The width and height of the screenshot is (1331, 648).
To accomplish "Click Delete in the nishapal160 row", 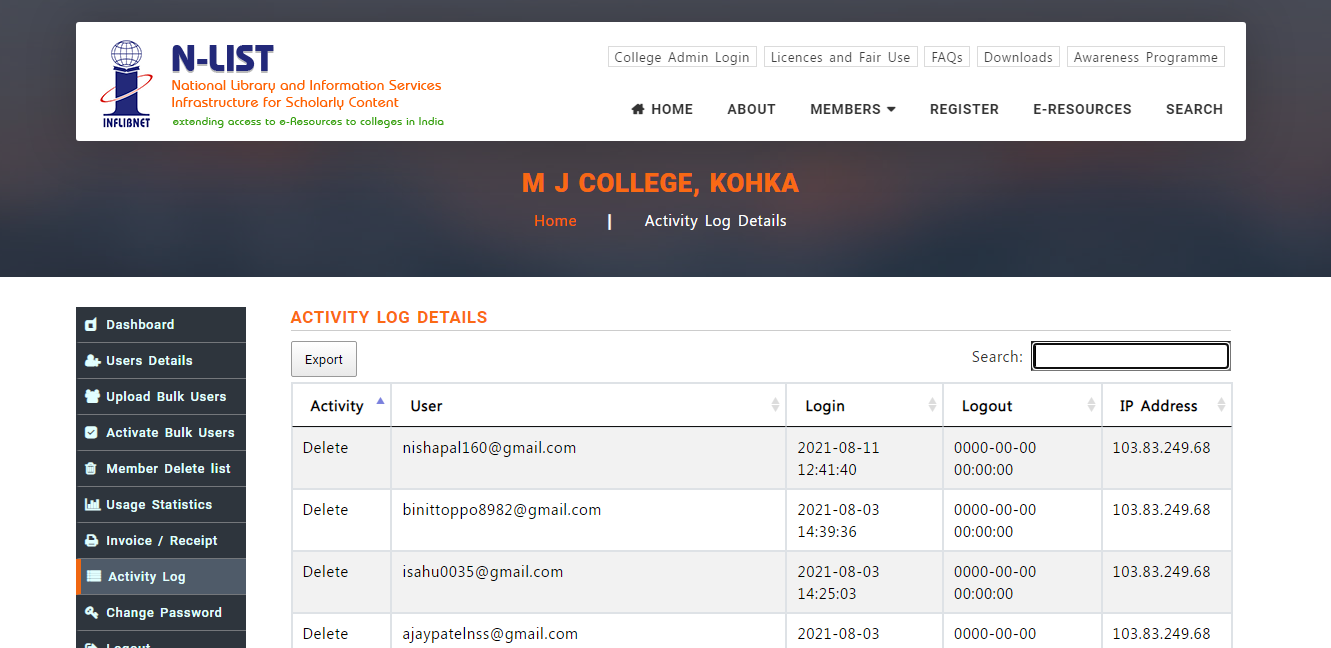I will click(x=326, y=448).
